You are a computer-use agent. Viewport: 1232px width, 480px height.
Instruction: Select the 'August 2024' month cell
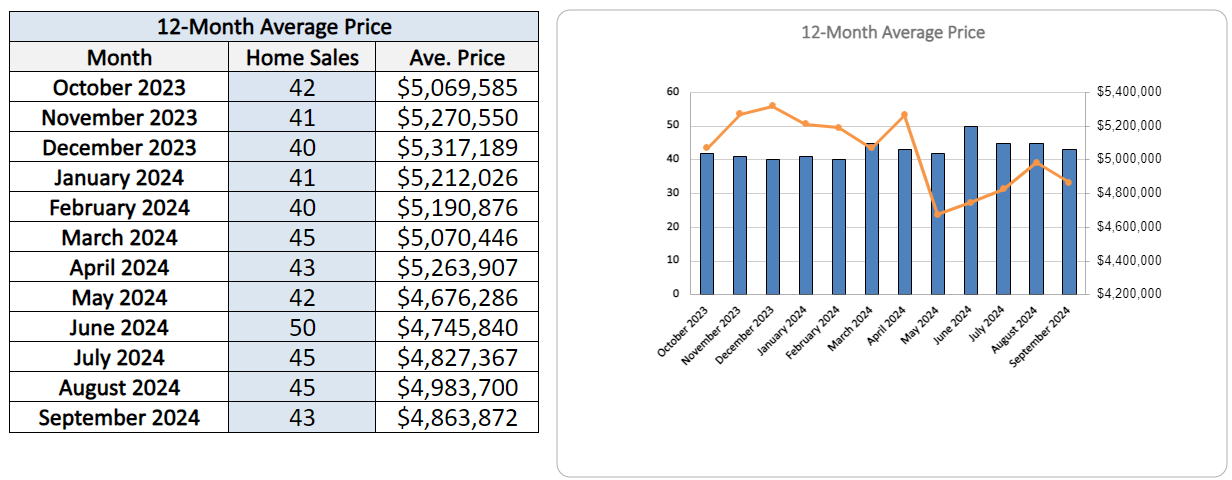[x=119, y=387]
